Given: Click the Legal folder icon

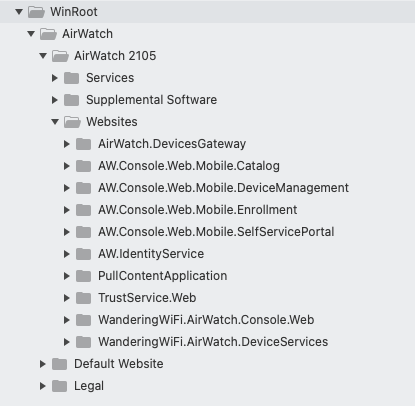Looking at the screenshot, I should point(60,386).
